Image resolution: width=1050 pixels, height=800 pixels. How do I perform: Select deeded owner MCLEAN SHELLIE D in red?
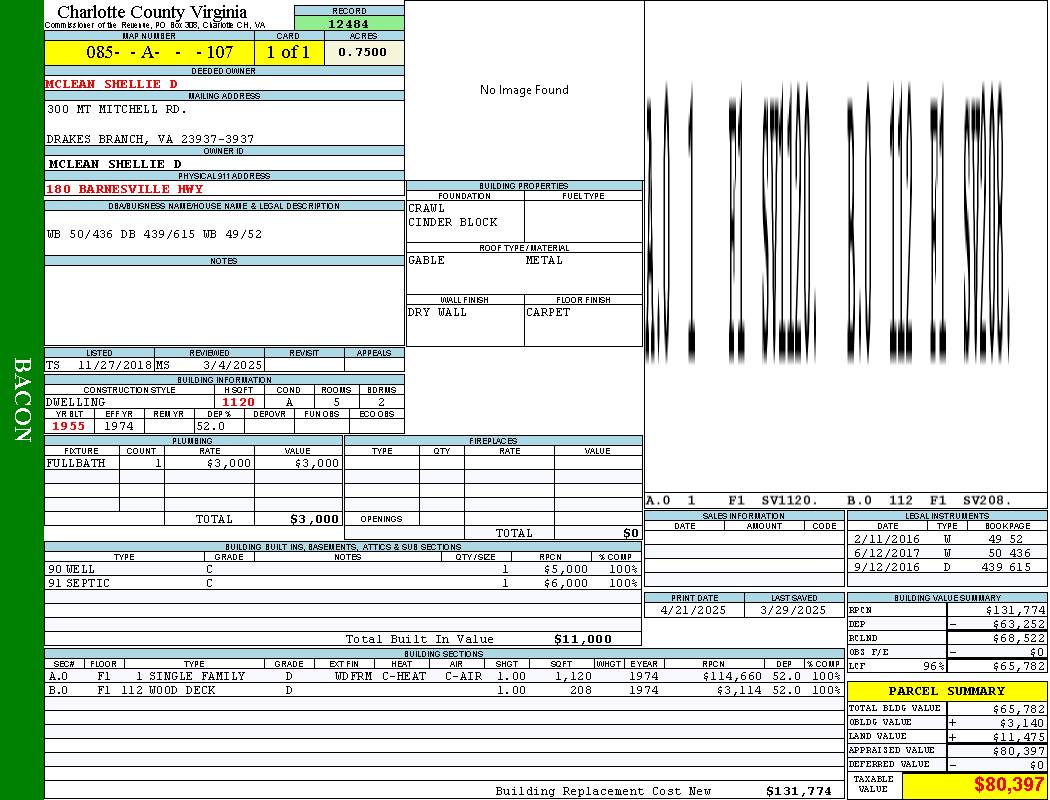(x=111, y=84)
